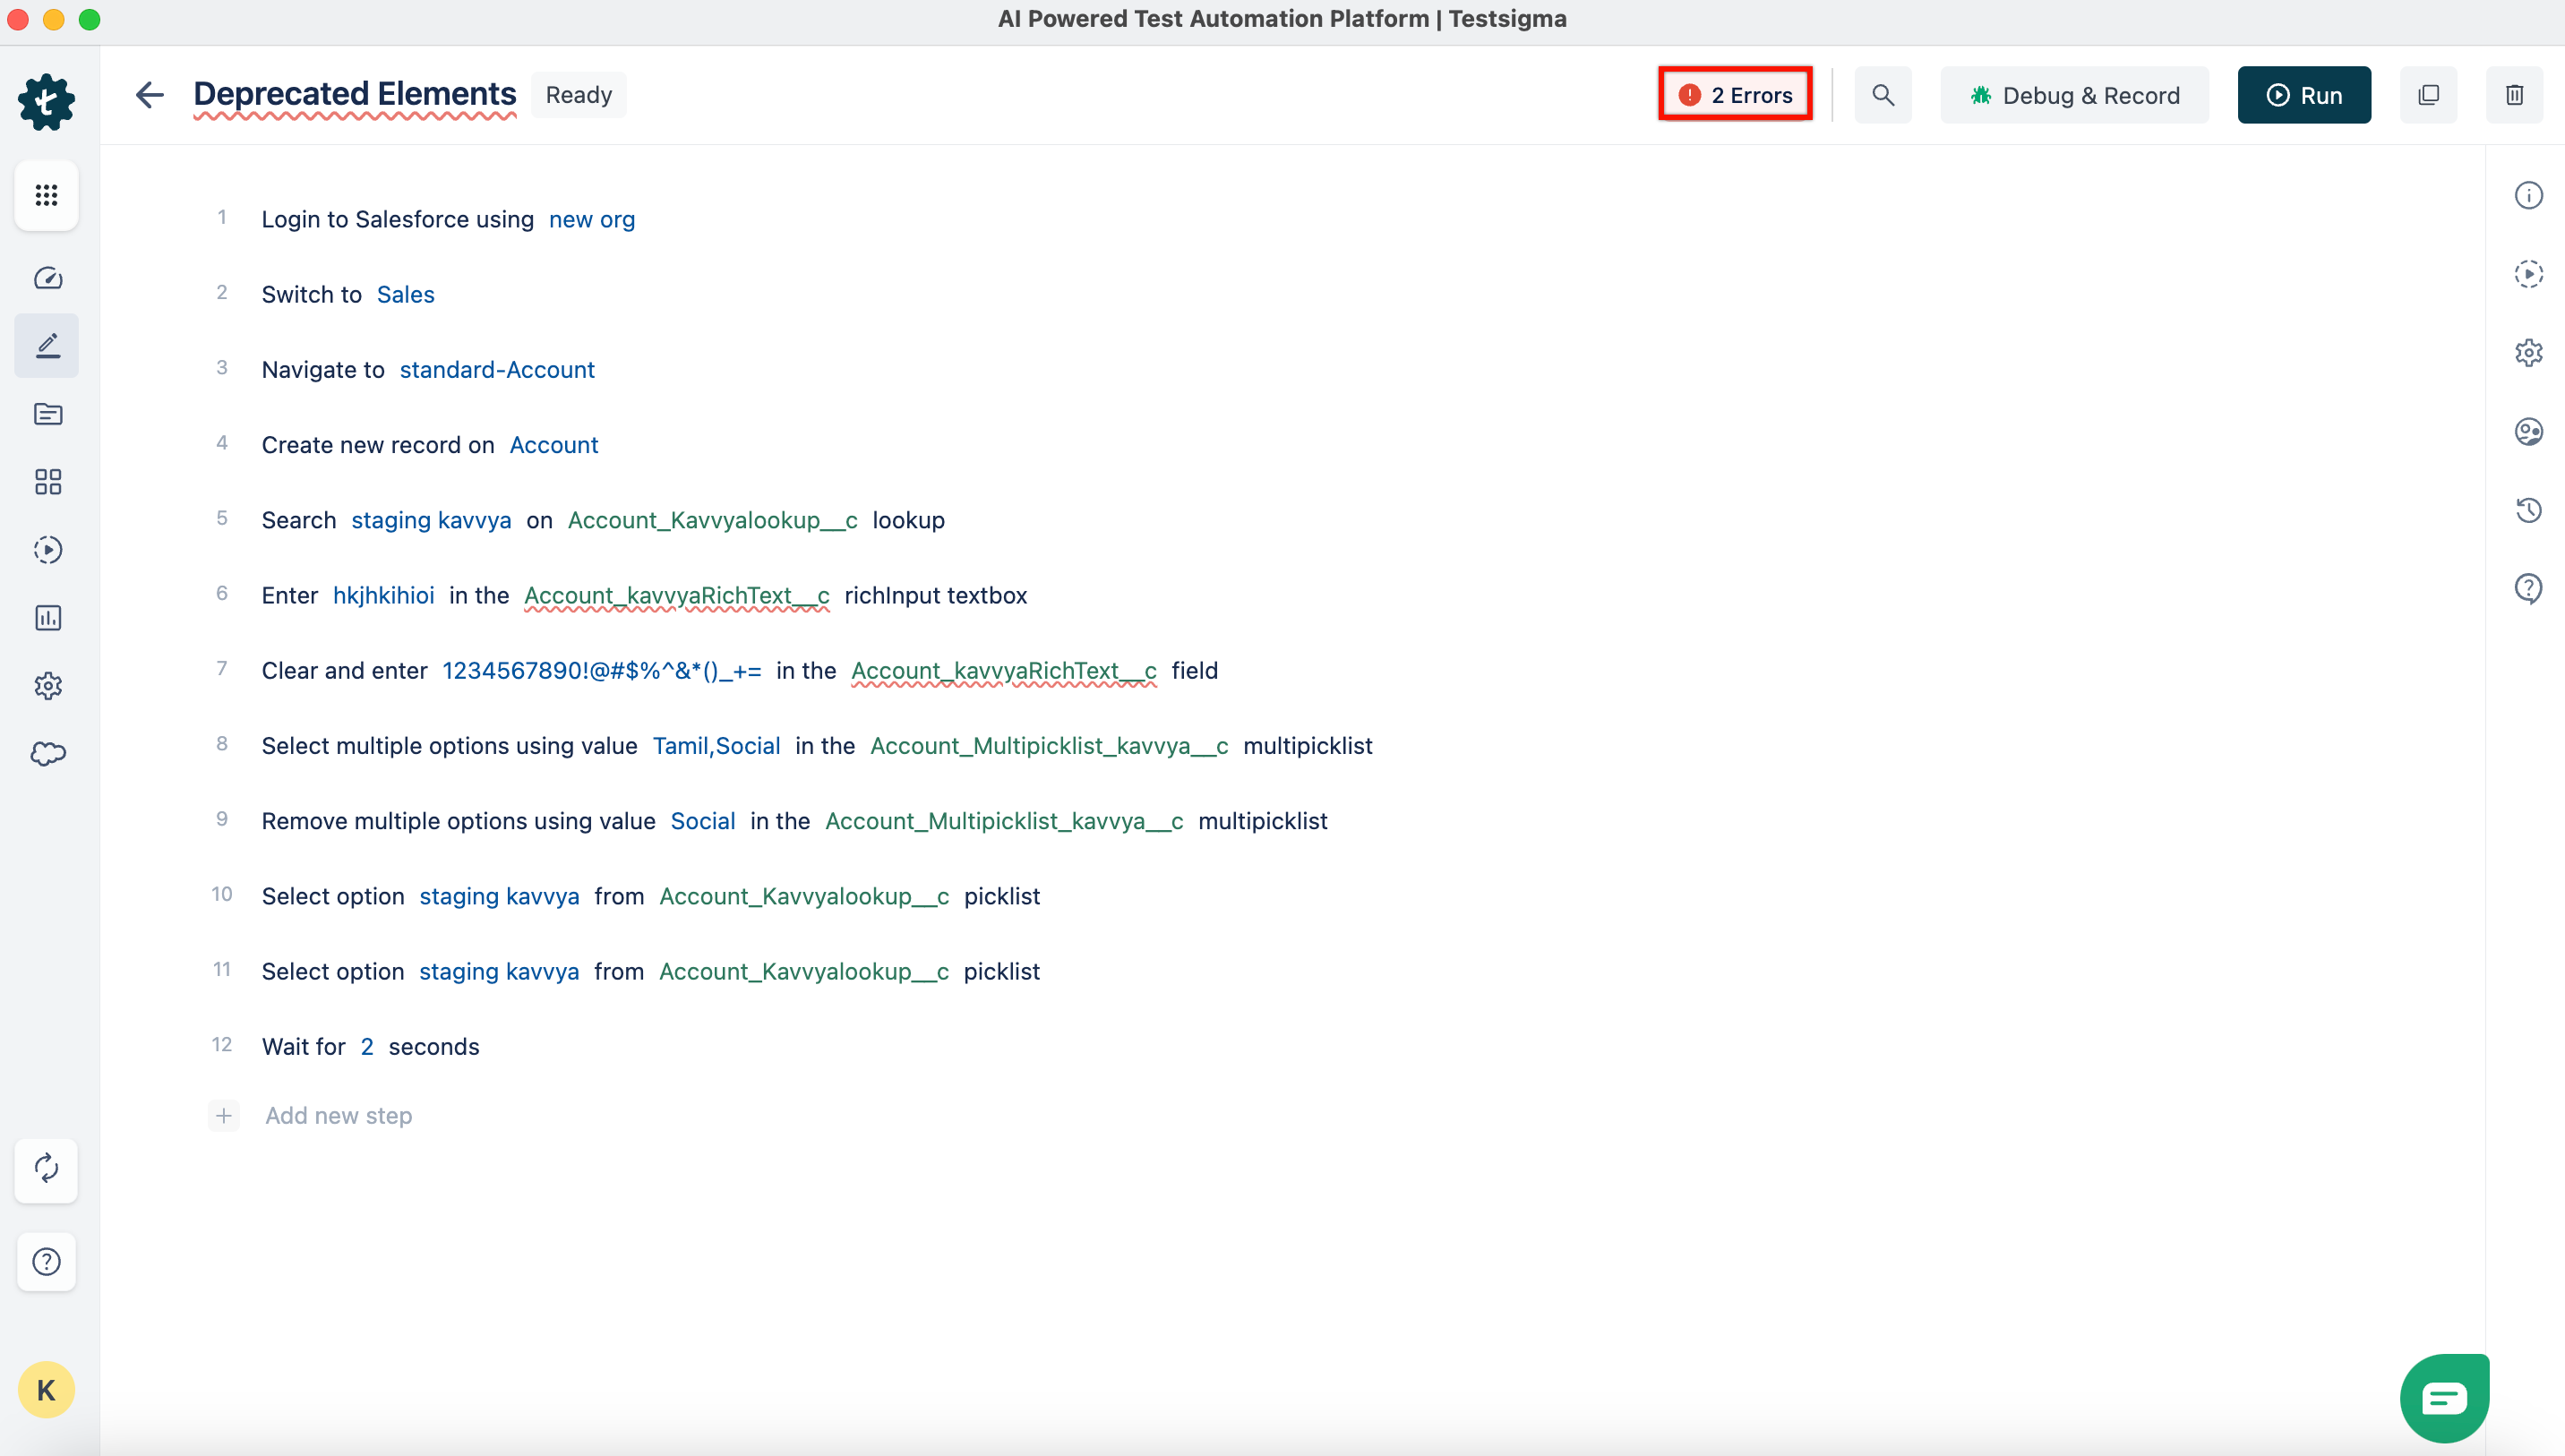The height and width of the screenshot is (1456, 2565).
Task: Click the copy test case icon
Action: [2429, 95]
